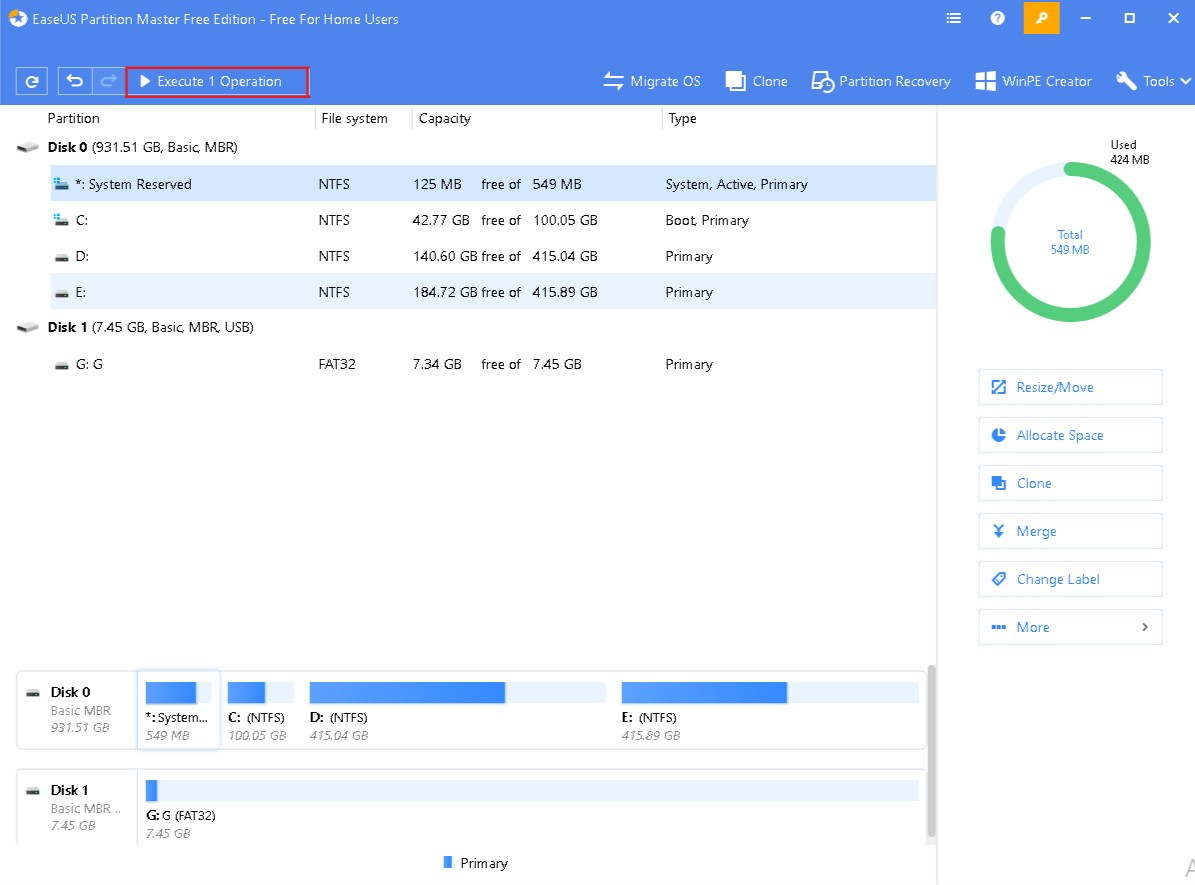
Task: Open WinPE Creator
Action: pos(1034,82)
